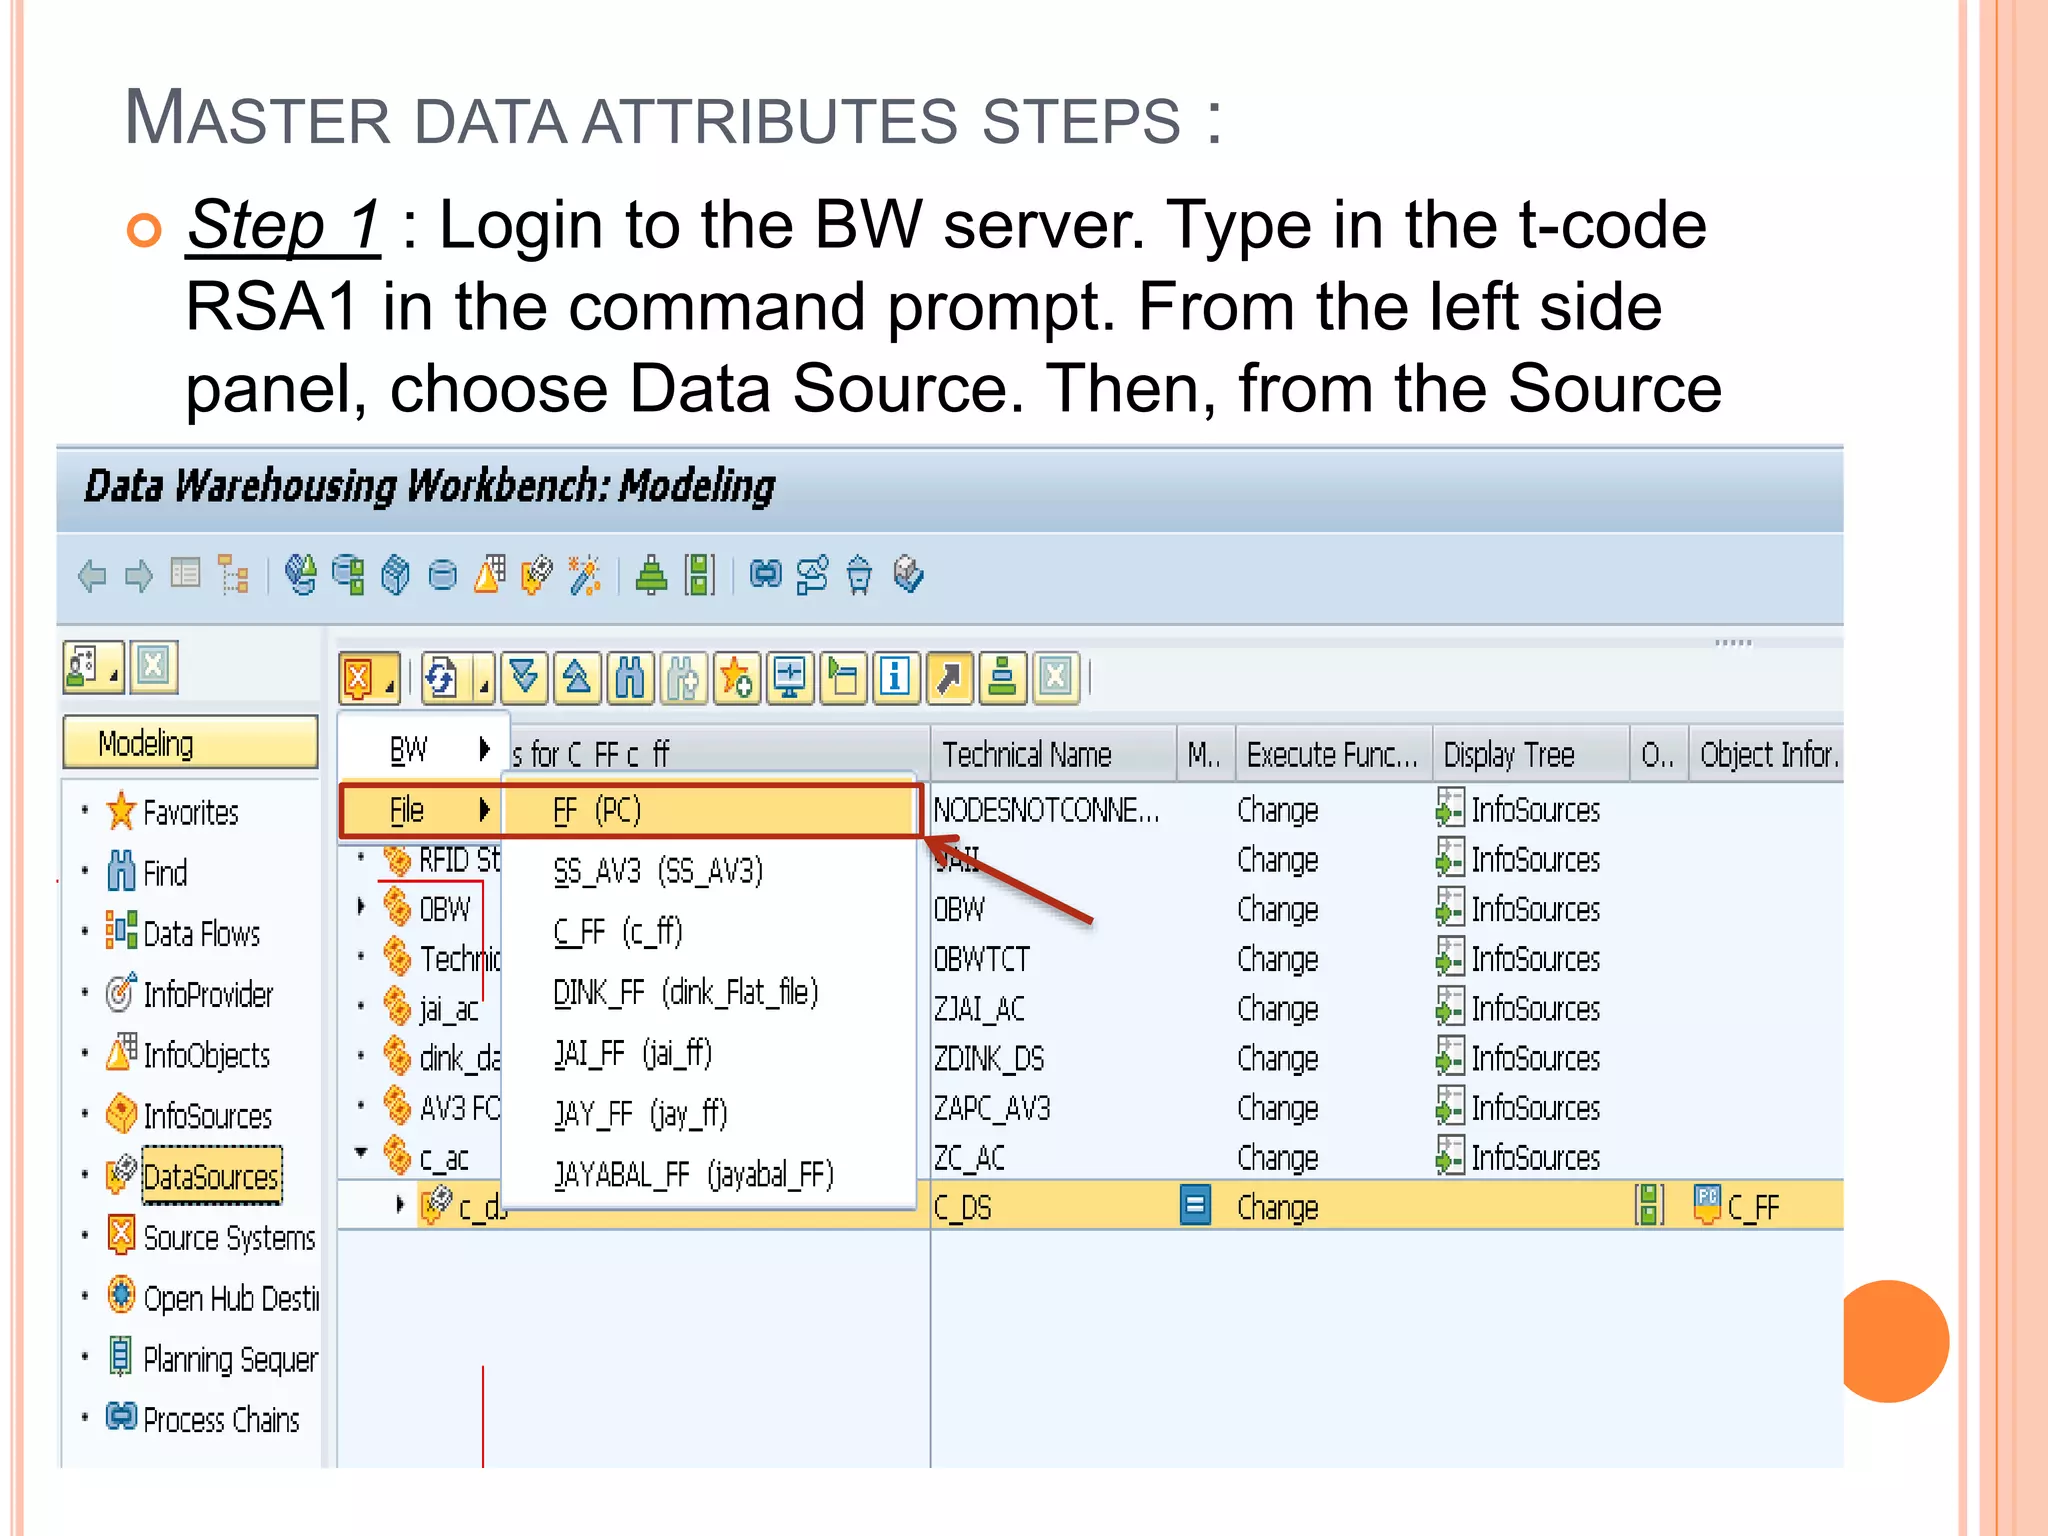Open Process Chains in the Modeling panel
The width and height of the screenshot is (2048, 1536).
221,1420
